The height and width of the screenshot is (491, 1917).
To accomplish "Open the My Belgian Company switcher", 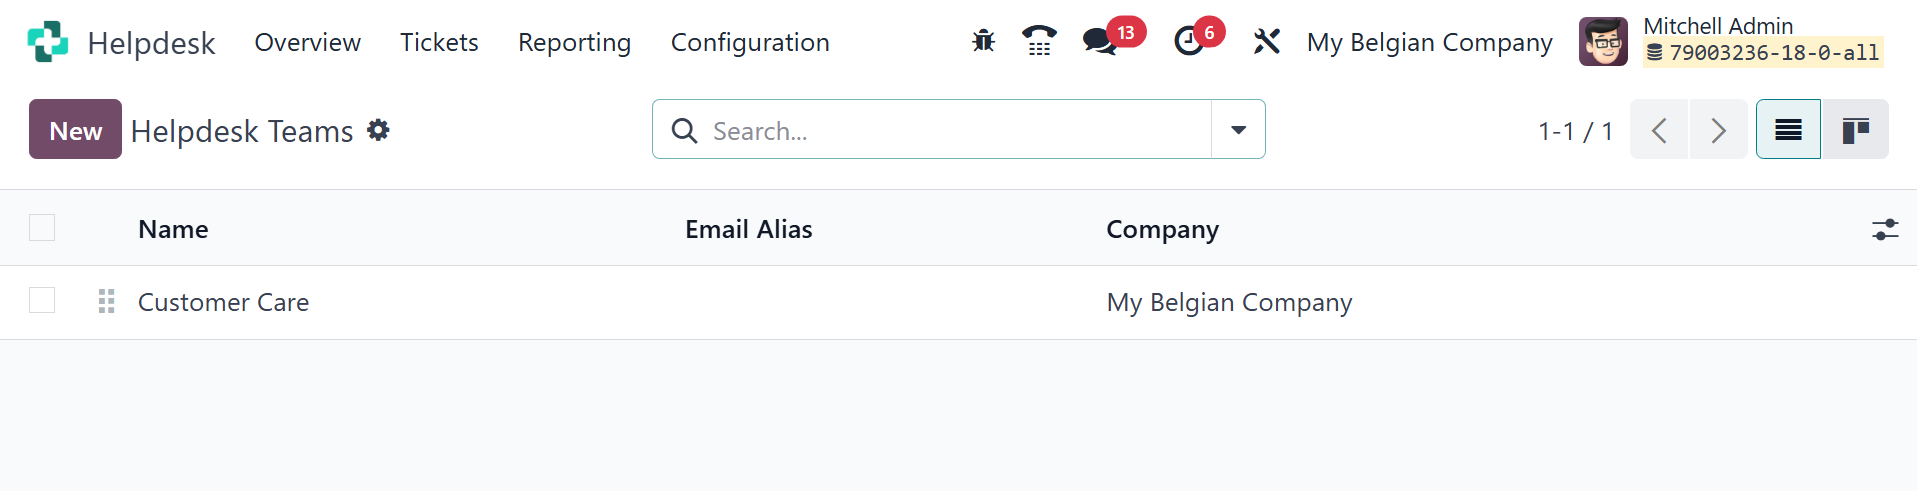I will point(1429,43).
